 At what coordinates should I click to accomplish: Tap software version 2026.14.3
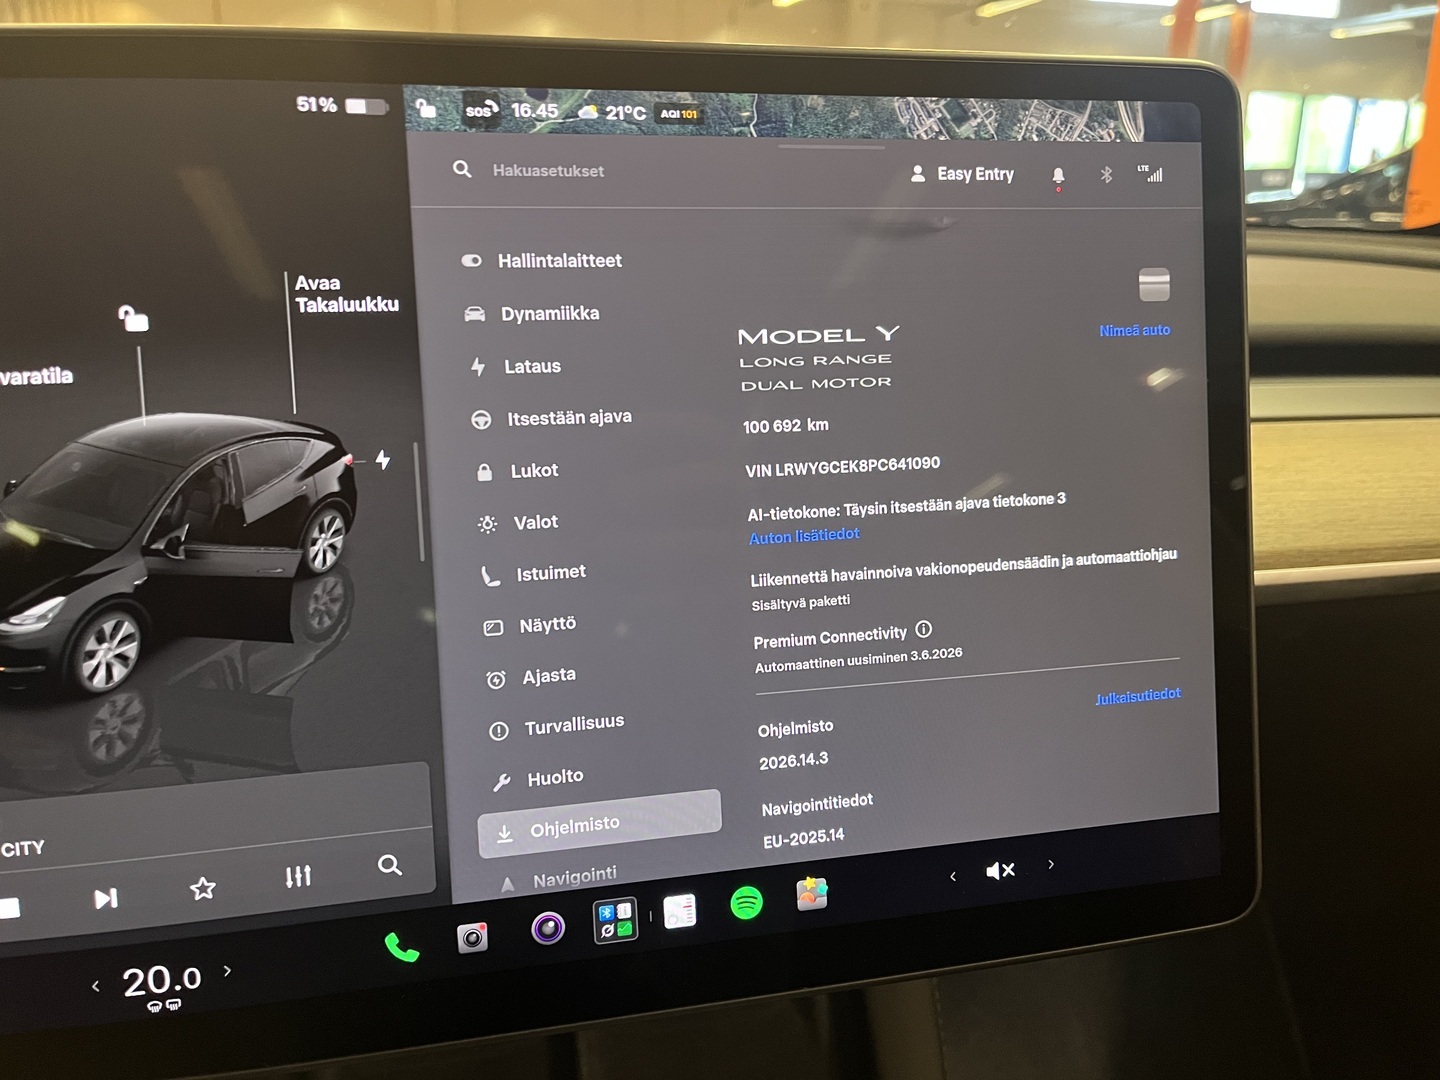click(x=793, y=761)
